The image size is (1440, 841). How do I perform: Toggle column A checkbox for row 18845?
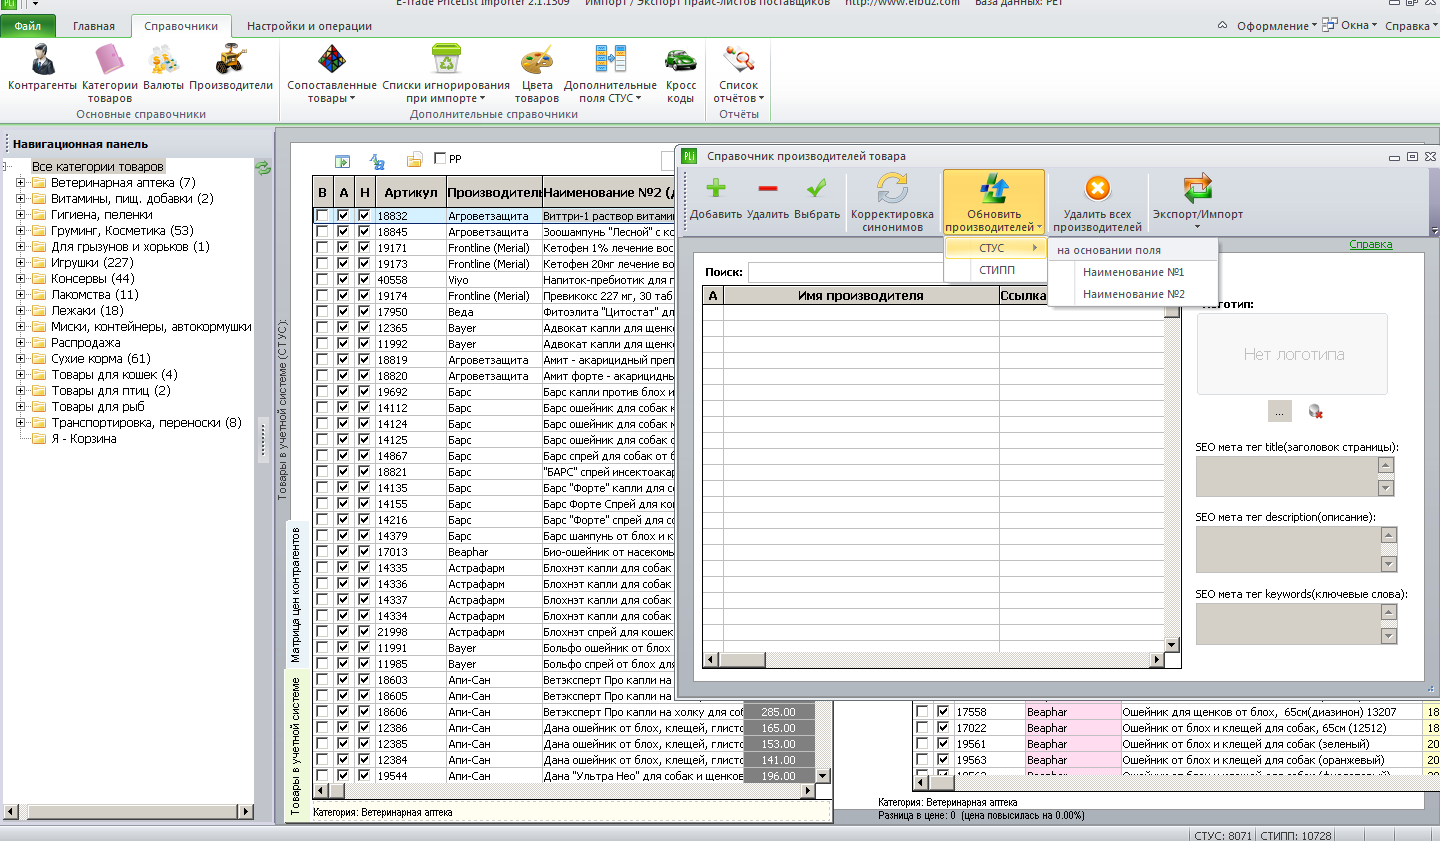343,232
